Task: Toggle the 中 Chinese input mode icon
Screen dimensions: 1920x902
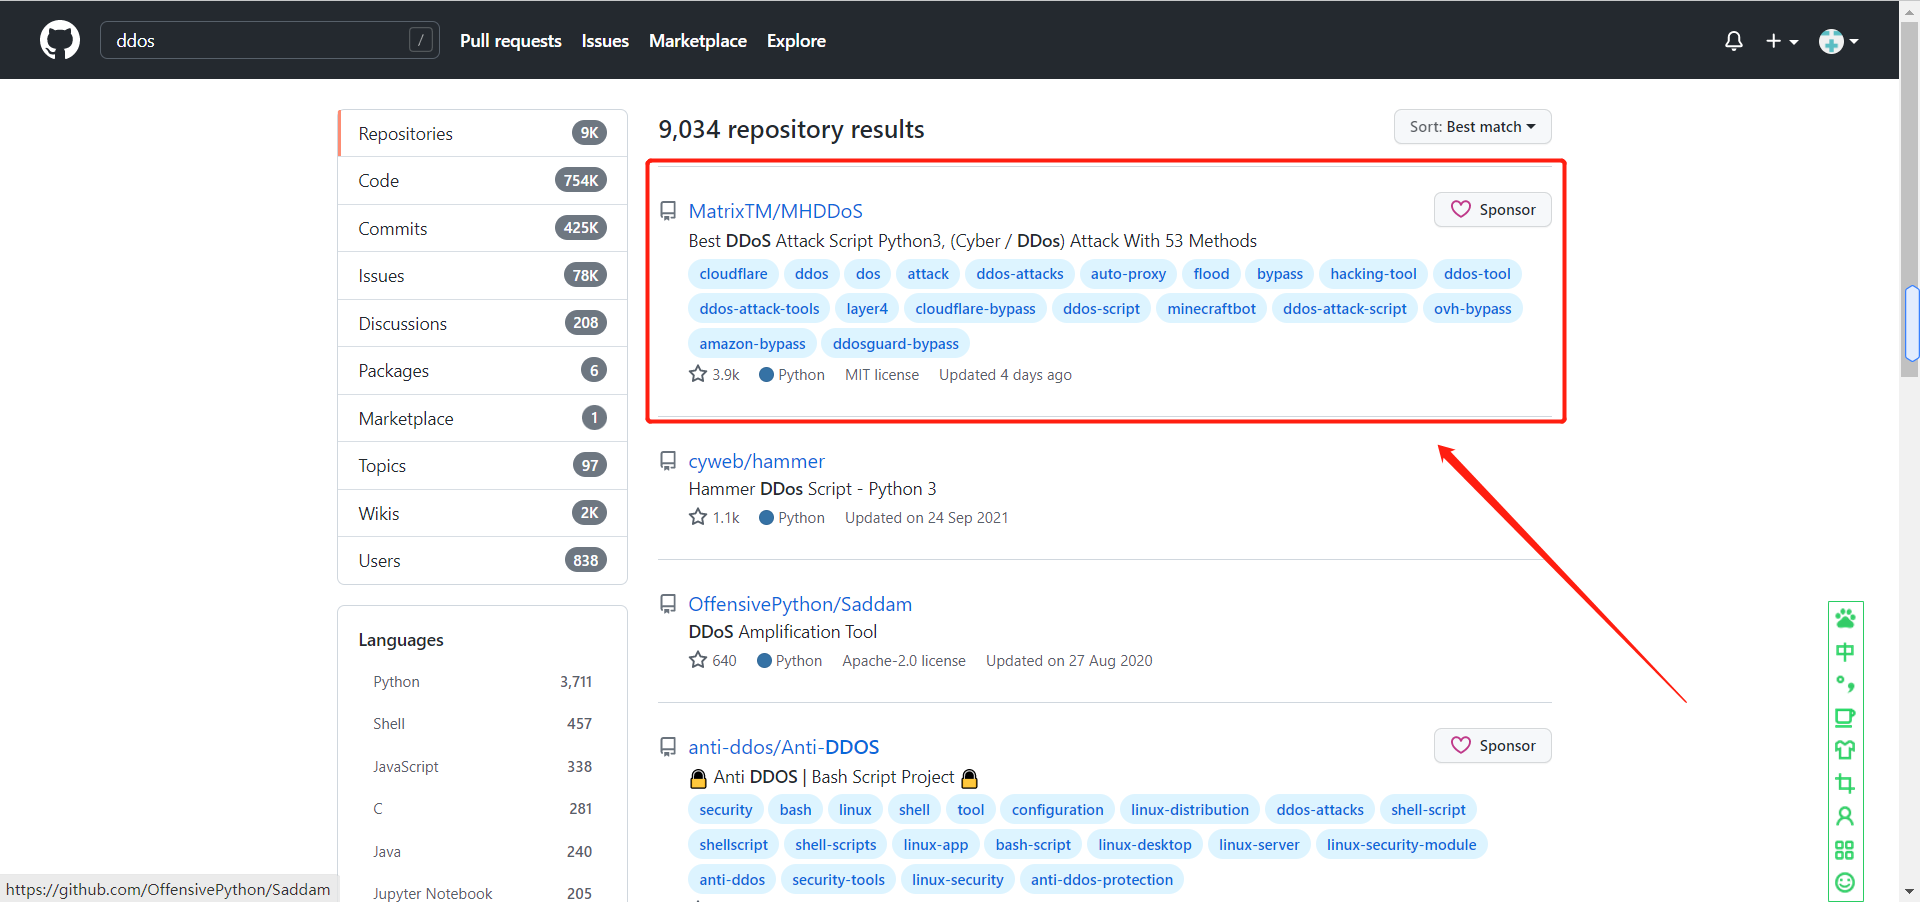Action: (x=1845, y=652)
